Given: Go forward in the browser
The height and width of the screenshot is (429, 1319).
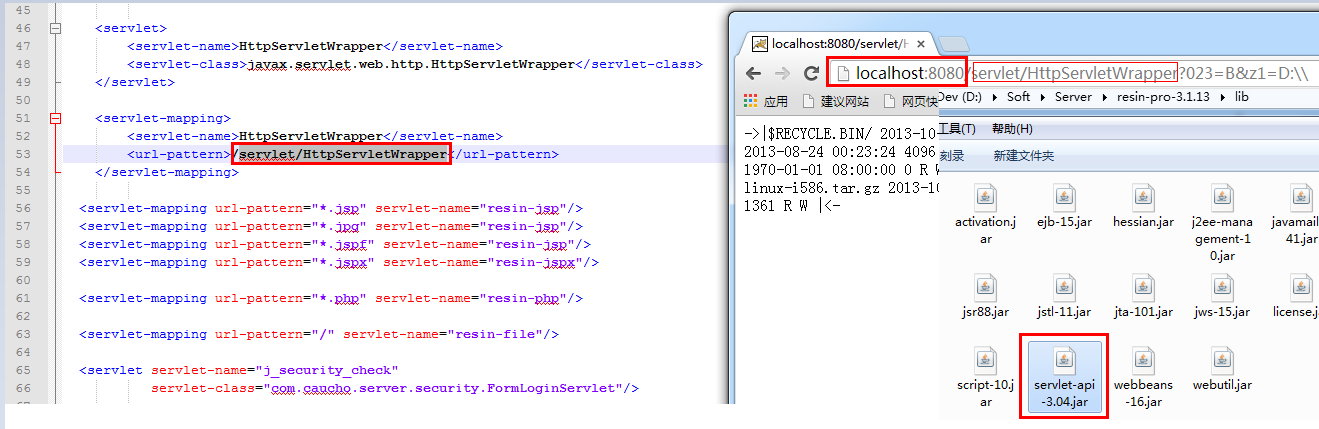Looking at the screenshot, I should click(x=783, y=73).
